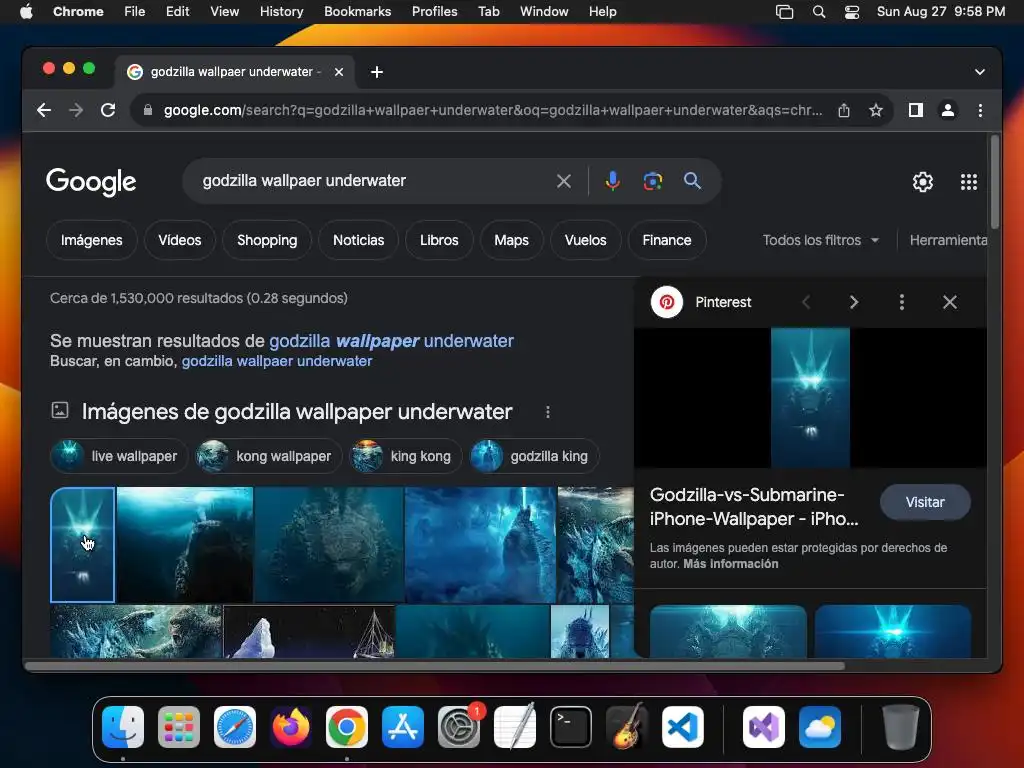This screenshot has width=1024, height=768.
Task: Open the Bookmarks menu in menu bar
Action: point(357,11)
